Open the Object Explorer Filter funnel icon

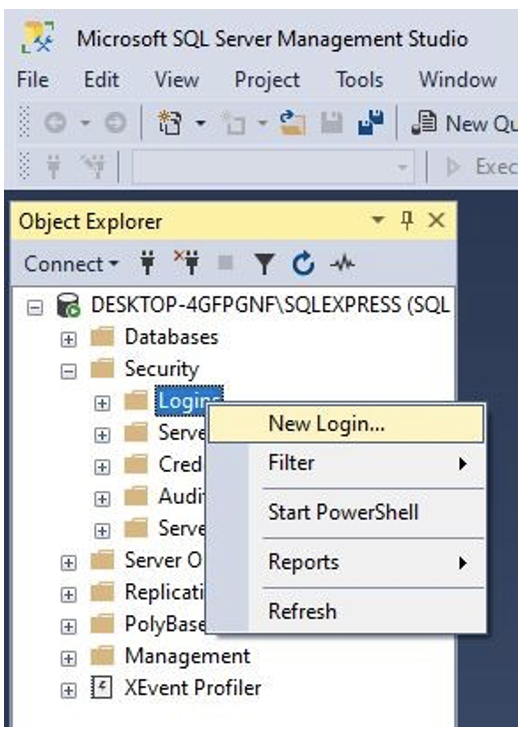coord(264,264)
